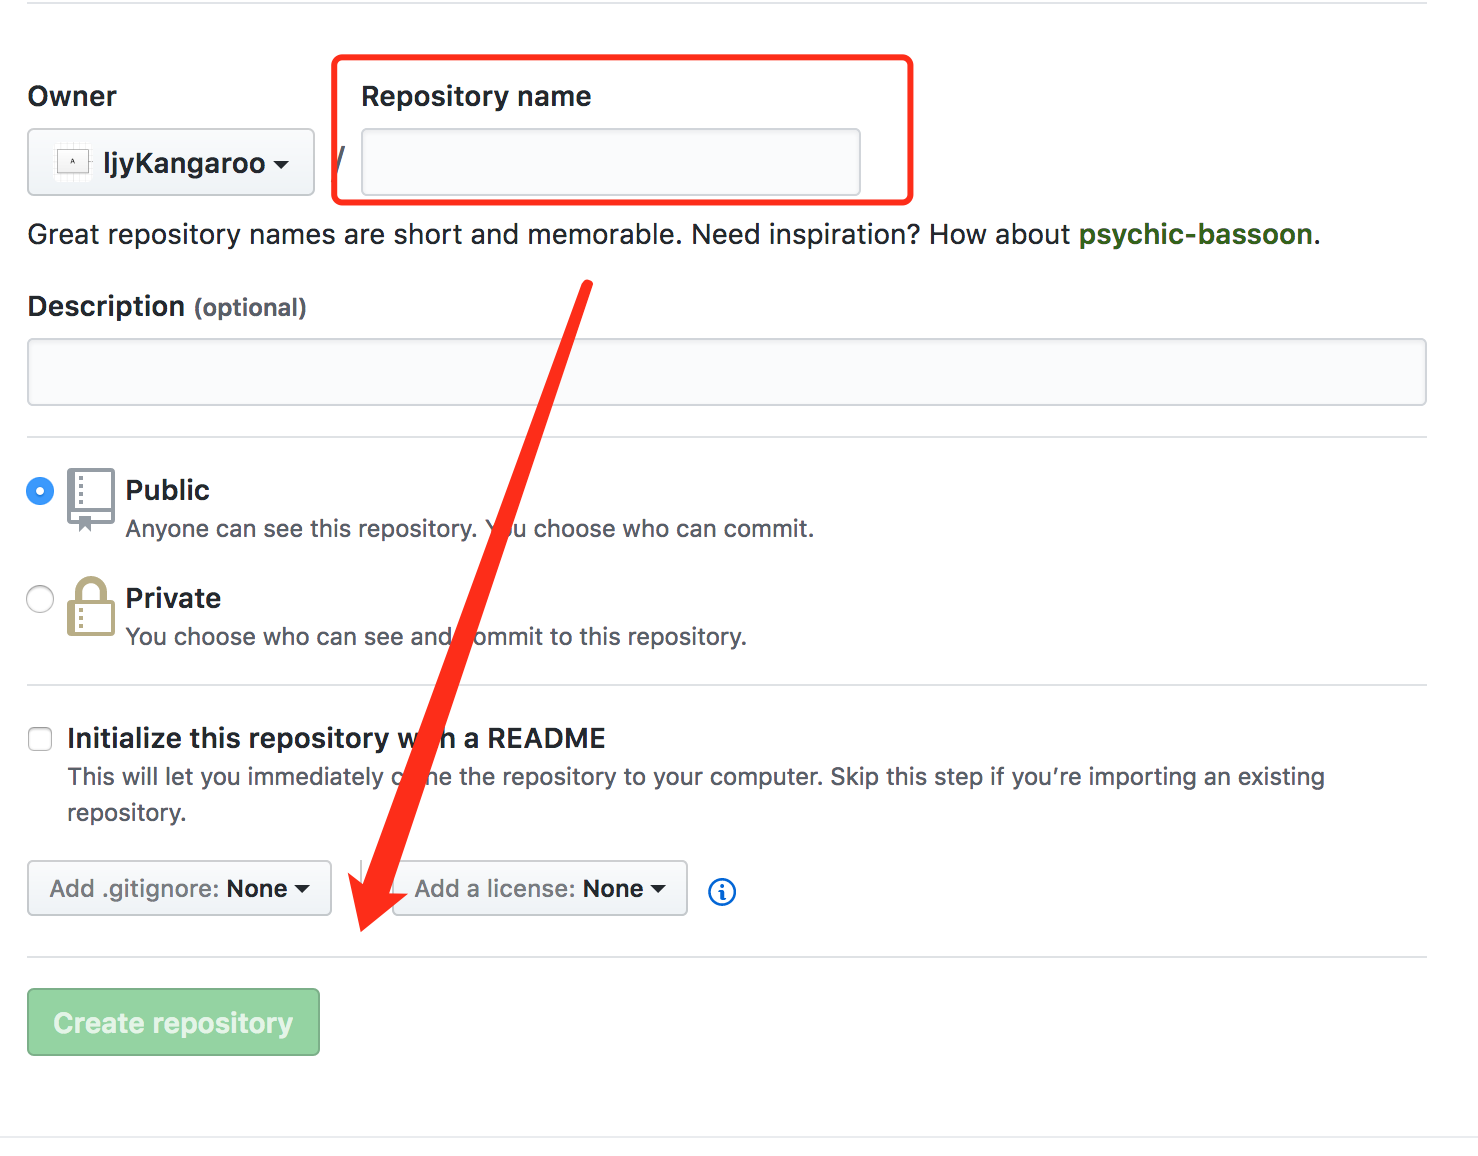This screenshot has height=1156, width=1478.
Task: Select the Private visibility radio button
Action: pyautogui.click(x=40, y=599)
